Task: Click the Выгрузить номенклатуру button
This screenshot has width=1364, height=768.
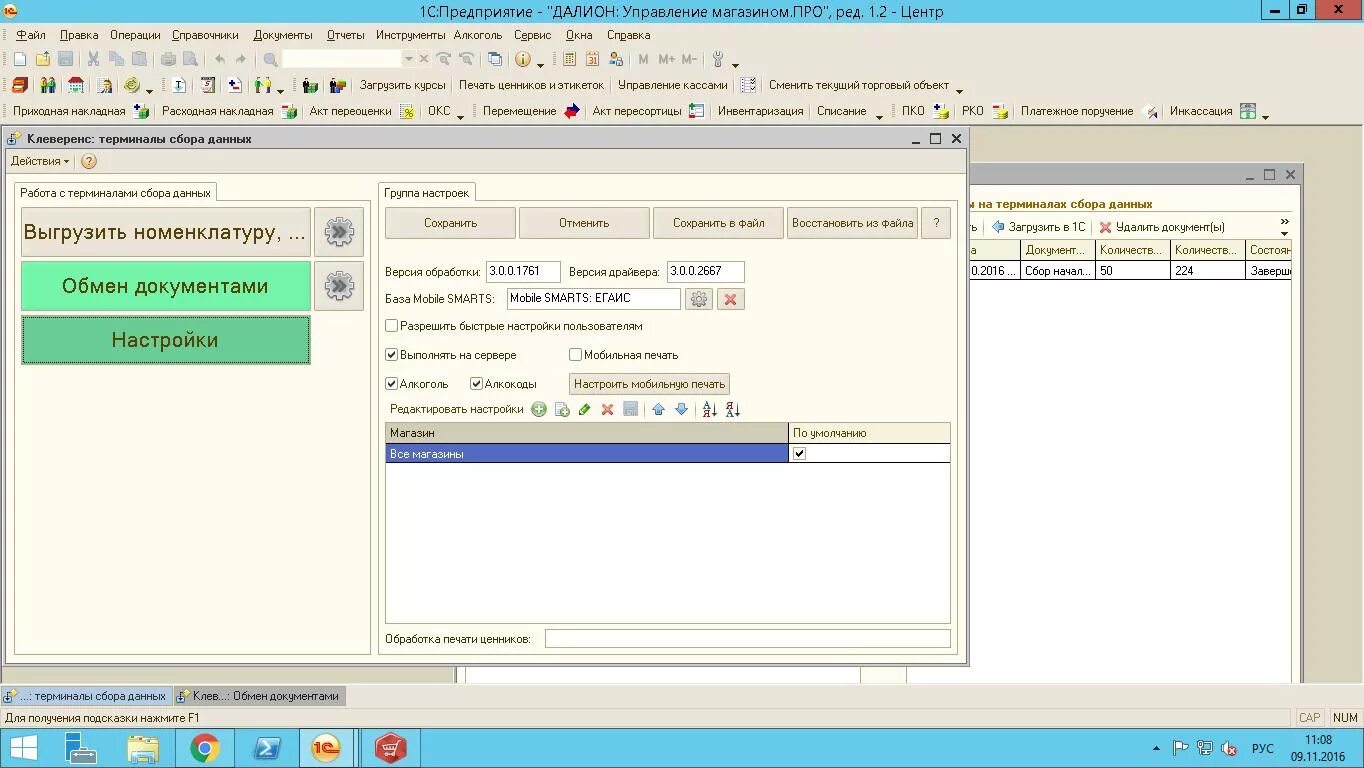Action: [166, 232]
